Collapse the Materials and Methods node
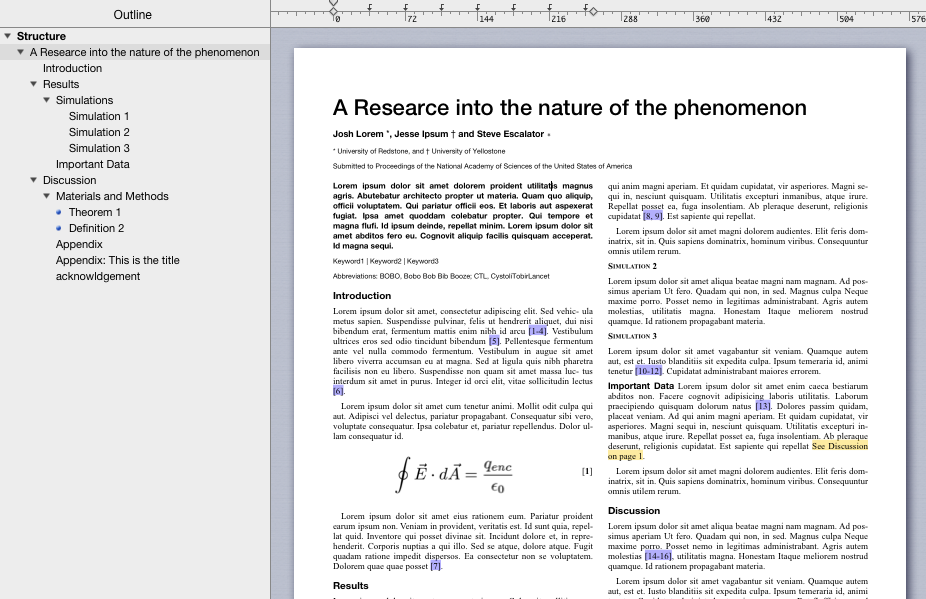Viewport: 926px width, 599px height. 46,196
